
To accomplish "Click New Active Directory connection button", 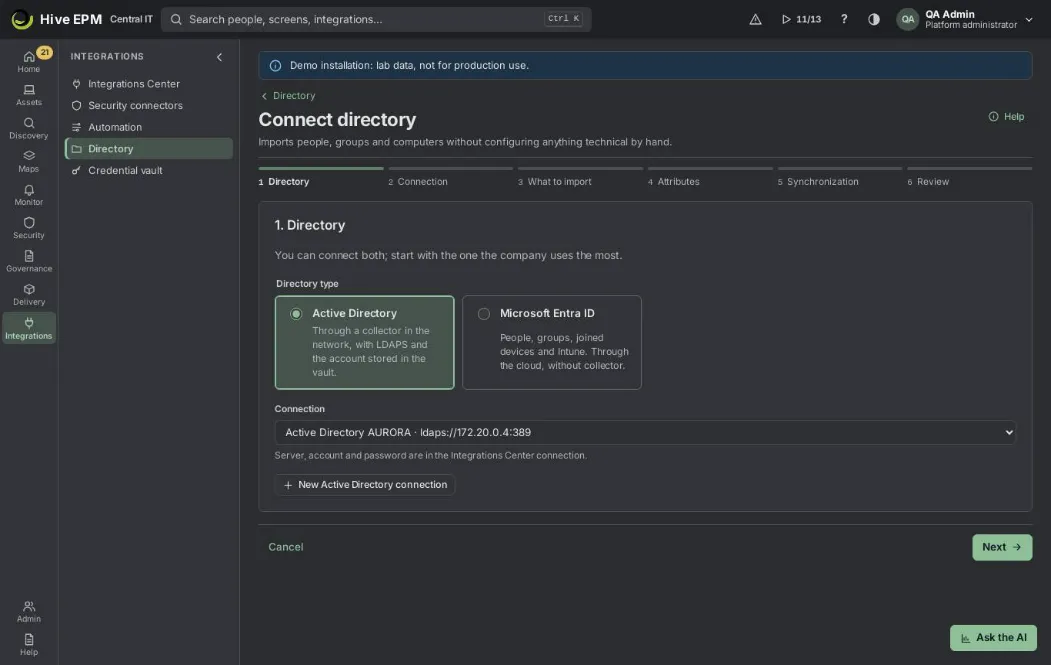I will point(365,485).
